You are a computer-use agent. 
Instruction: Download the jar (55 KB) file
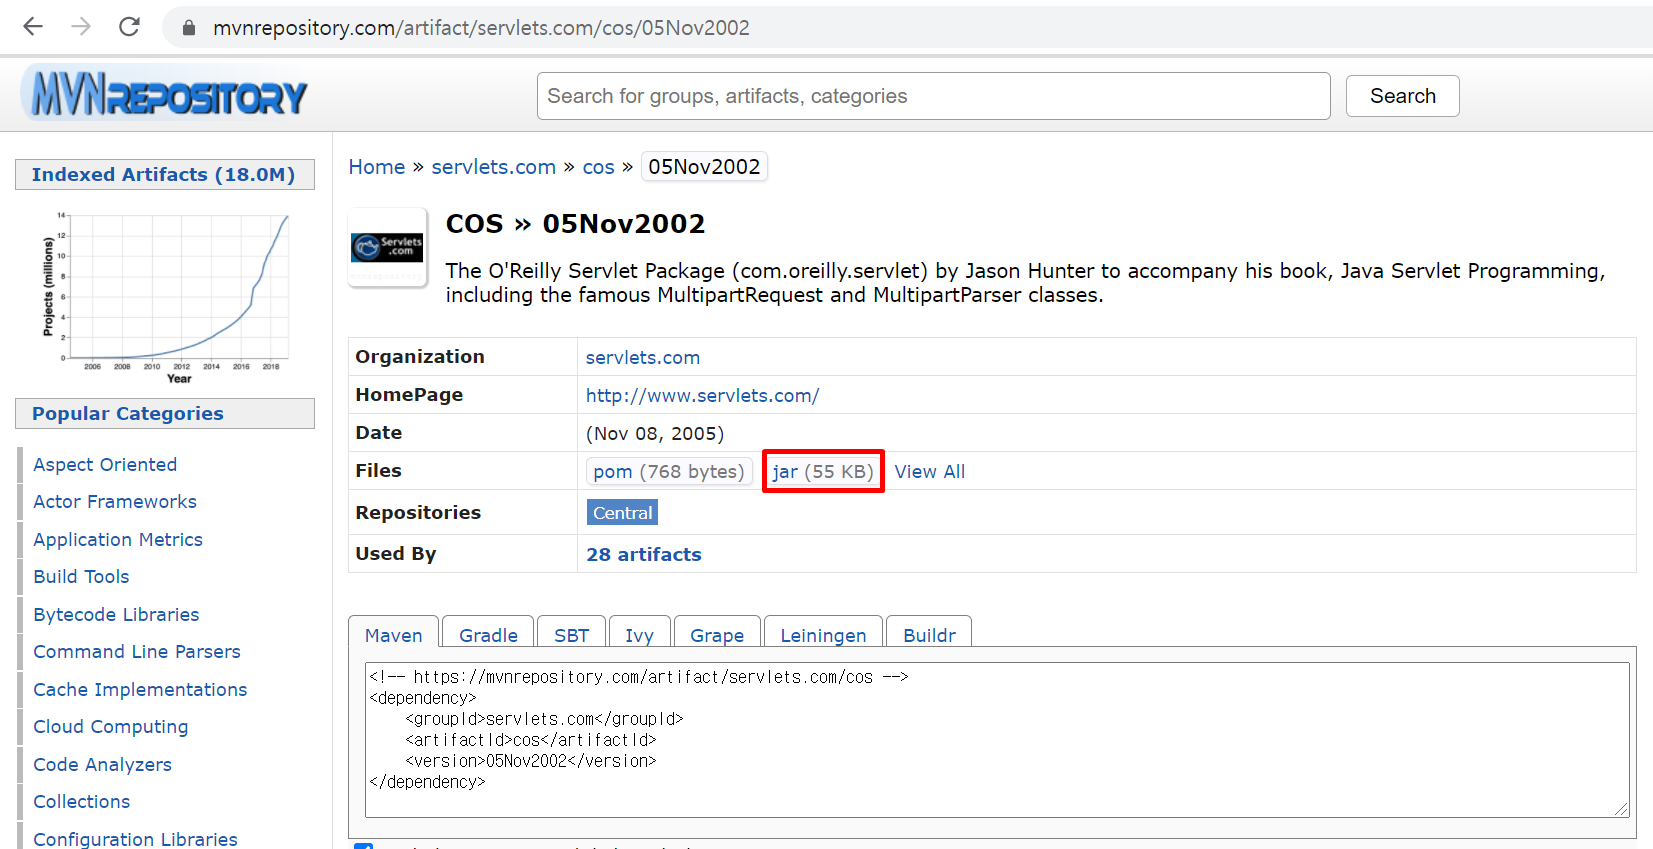(823, 471)
